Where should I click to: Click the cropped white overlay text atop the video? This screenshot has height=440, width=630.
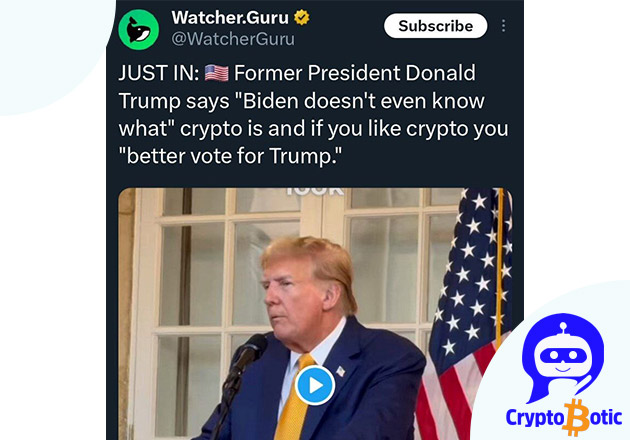point(315,191)
